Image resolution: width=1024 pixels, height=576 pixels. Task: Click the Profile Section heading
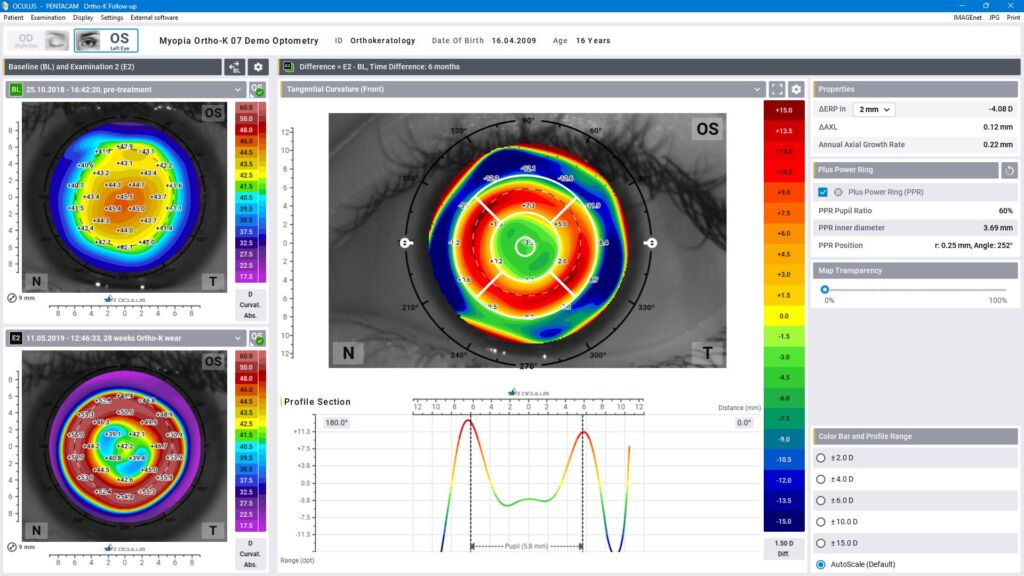(x=317, y=402)
